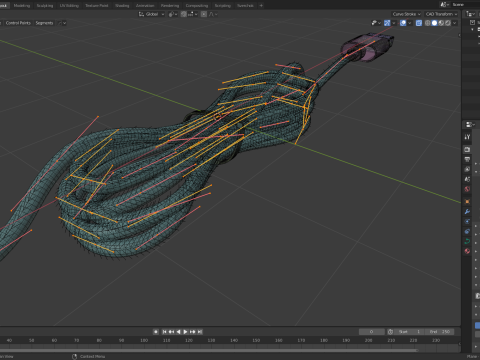Viewport: 480px width, 360px height.
Task: Select solid viewport shading
Action: 434,23
